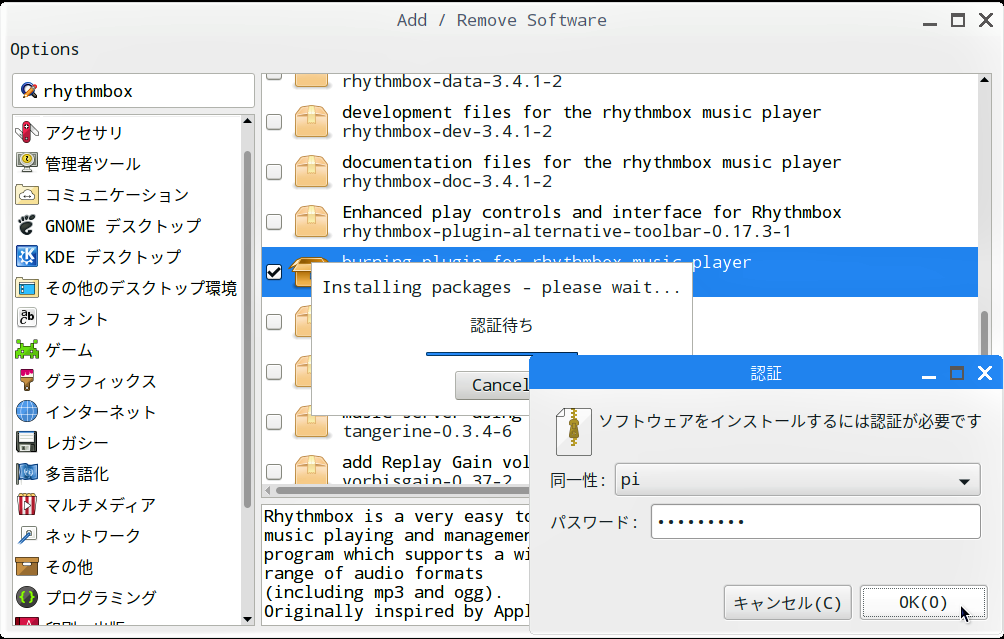Open the 管理者ツール category icon

tap(27, 163)
